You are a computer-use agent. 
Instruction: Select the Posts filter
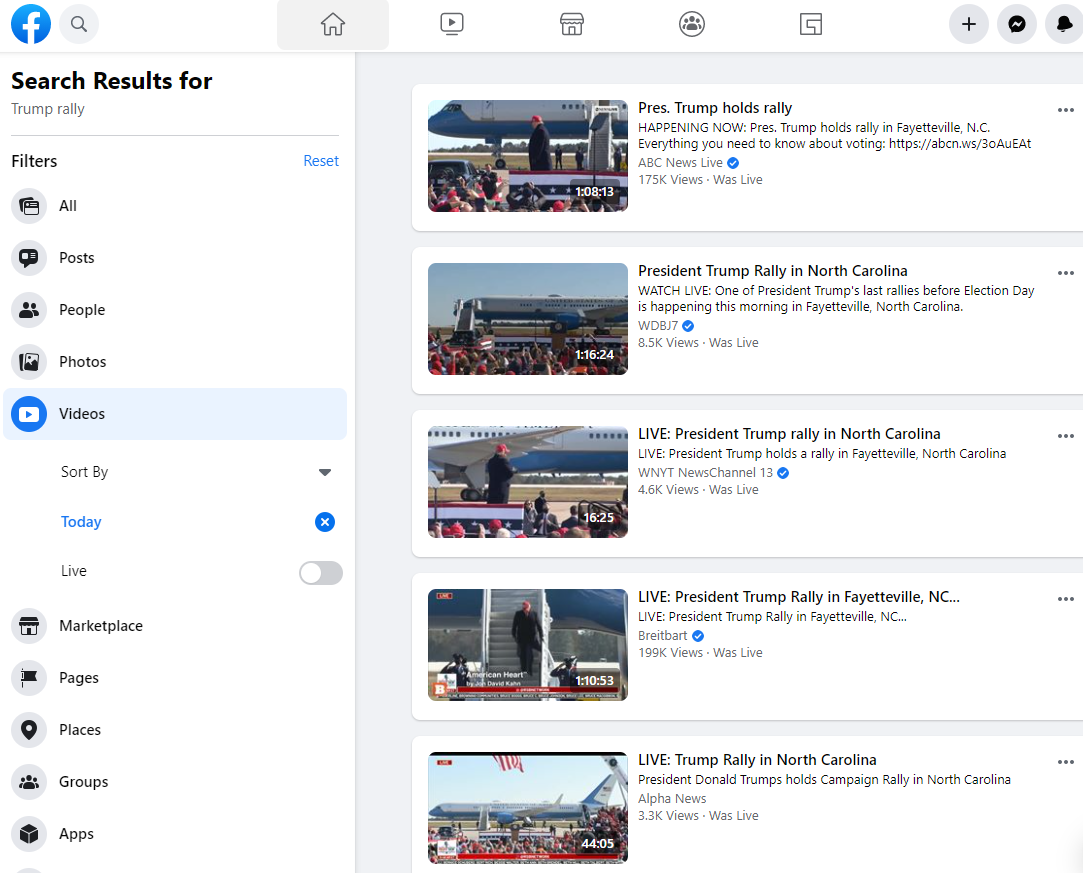point(175,258)
